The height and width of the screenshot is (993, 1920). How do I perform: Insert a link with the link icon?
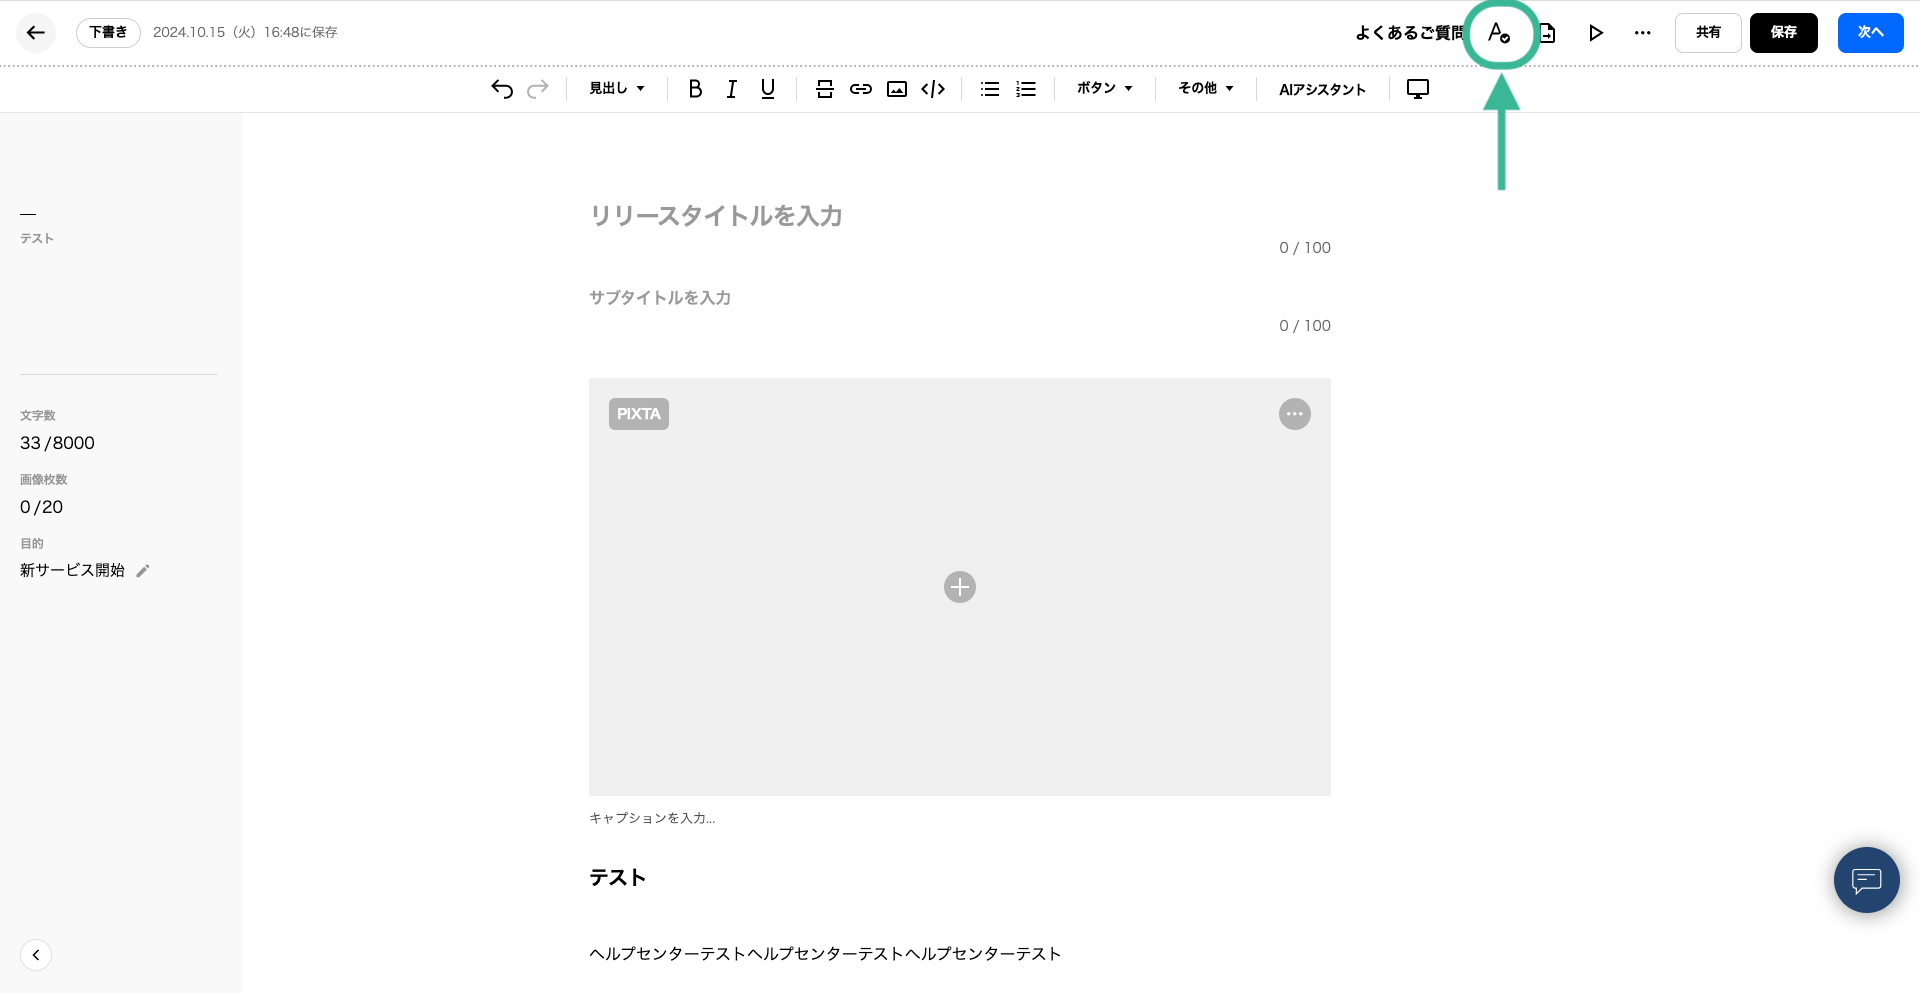[860, 89]
